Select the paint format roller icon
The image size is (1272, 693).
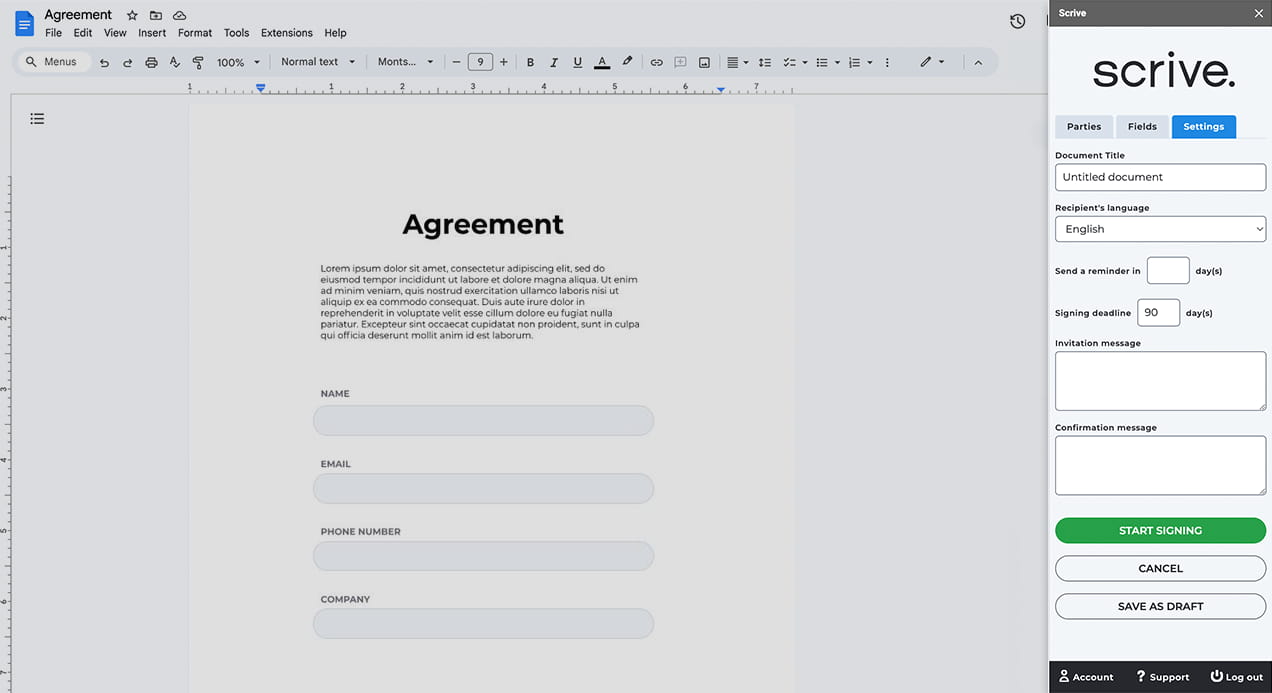(198, 62)
